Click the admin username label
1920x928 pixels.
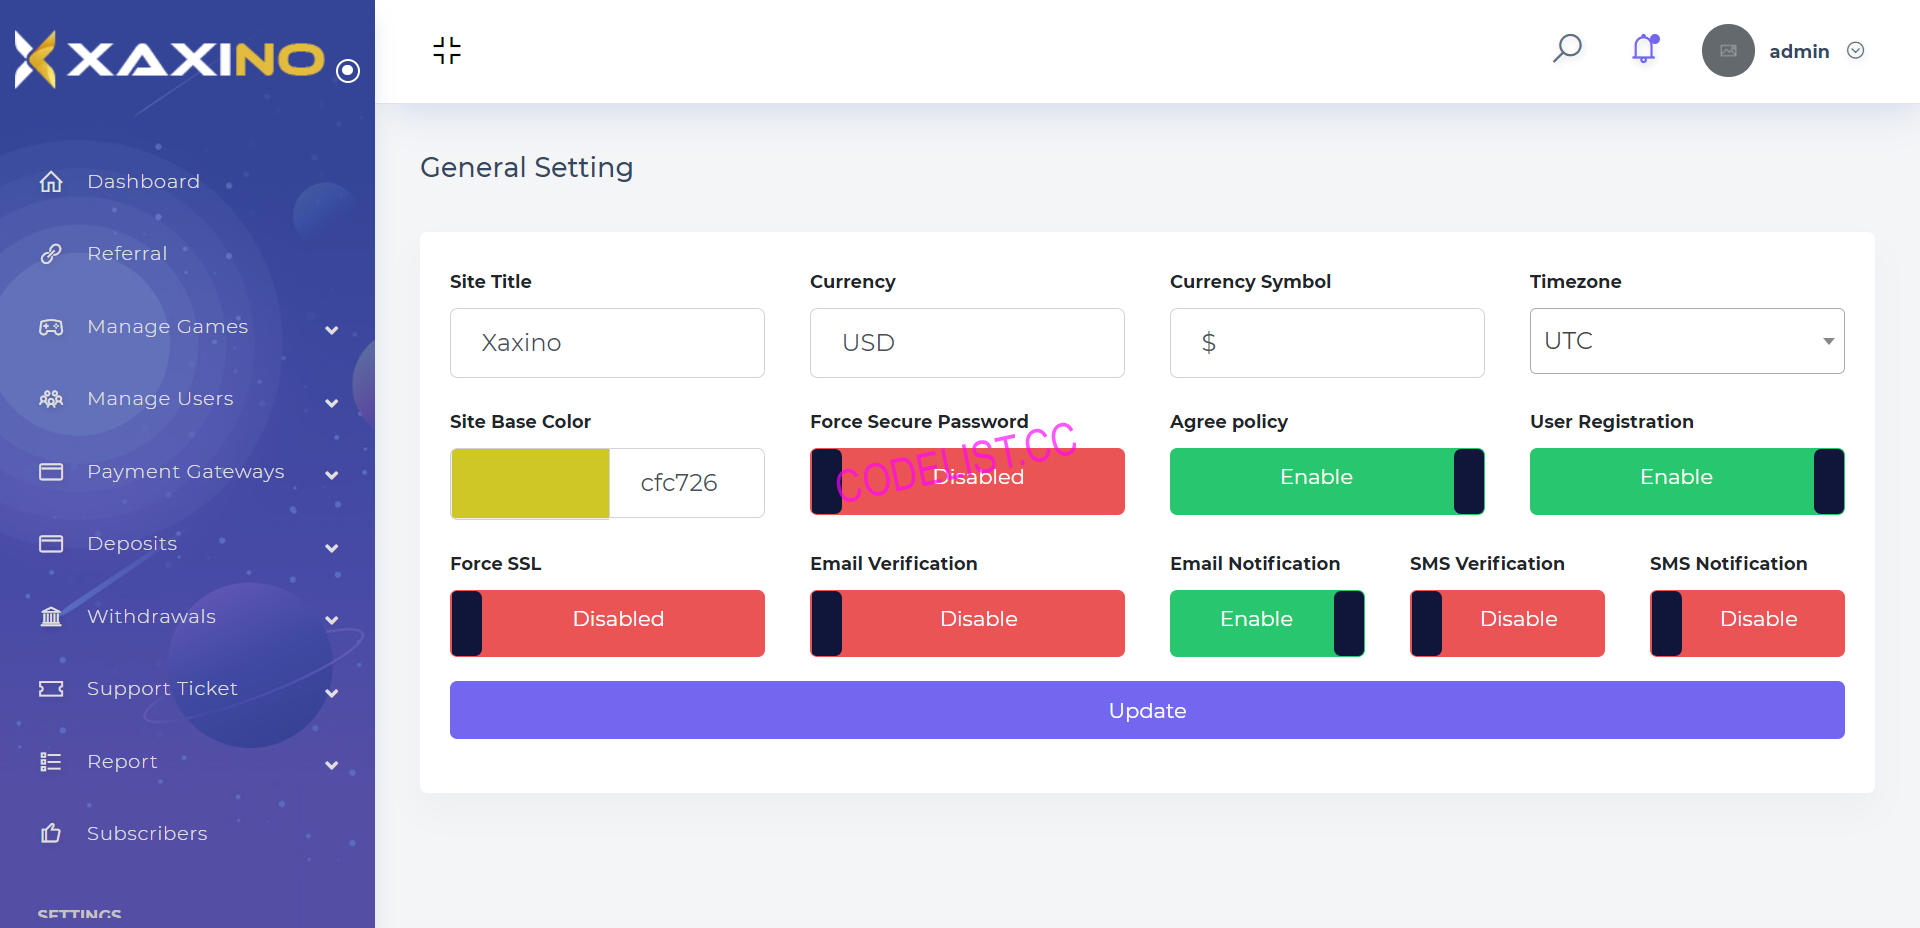coord(1799,51)
